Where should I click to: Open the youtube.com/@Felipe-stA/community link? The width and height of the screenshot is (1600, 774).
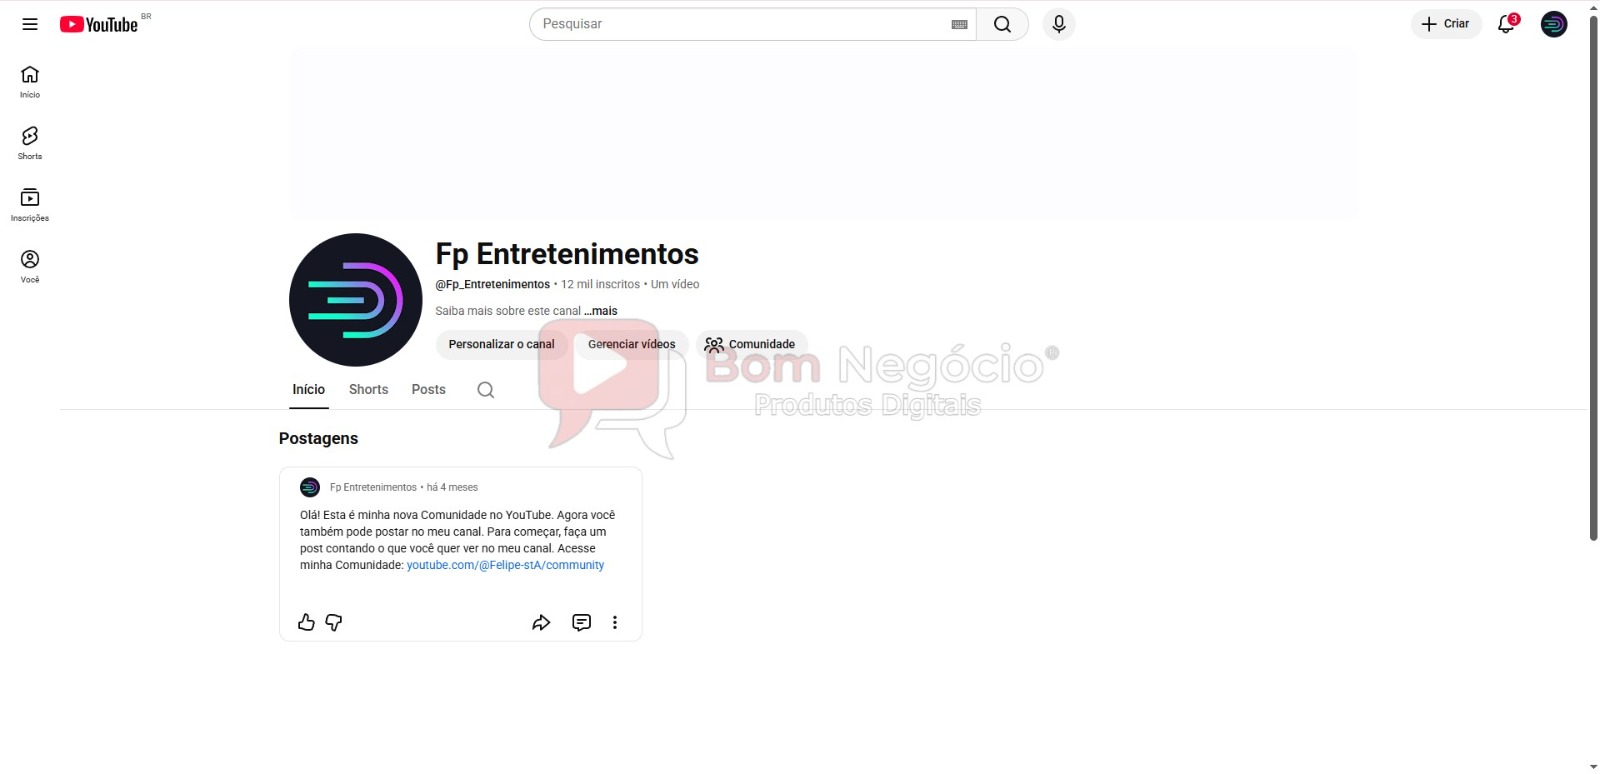point(505,565)
